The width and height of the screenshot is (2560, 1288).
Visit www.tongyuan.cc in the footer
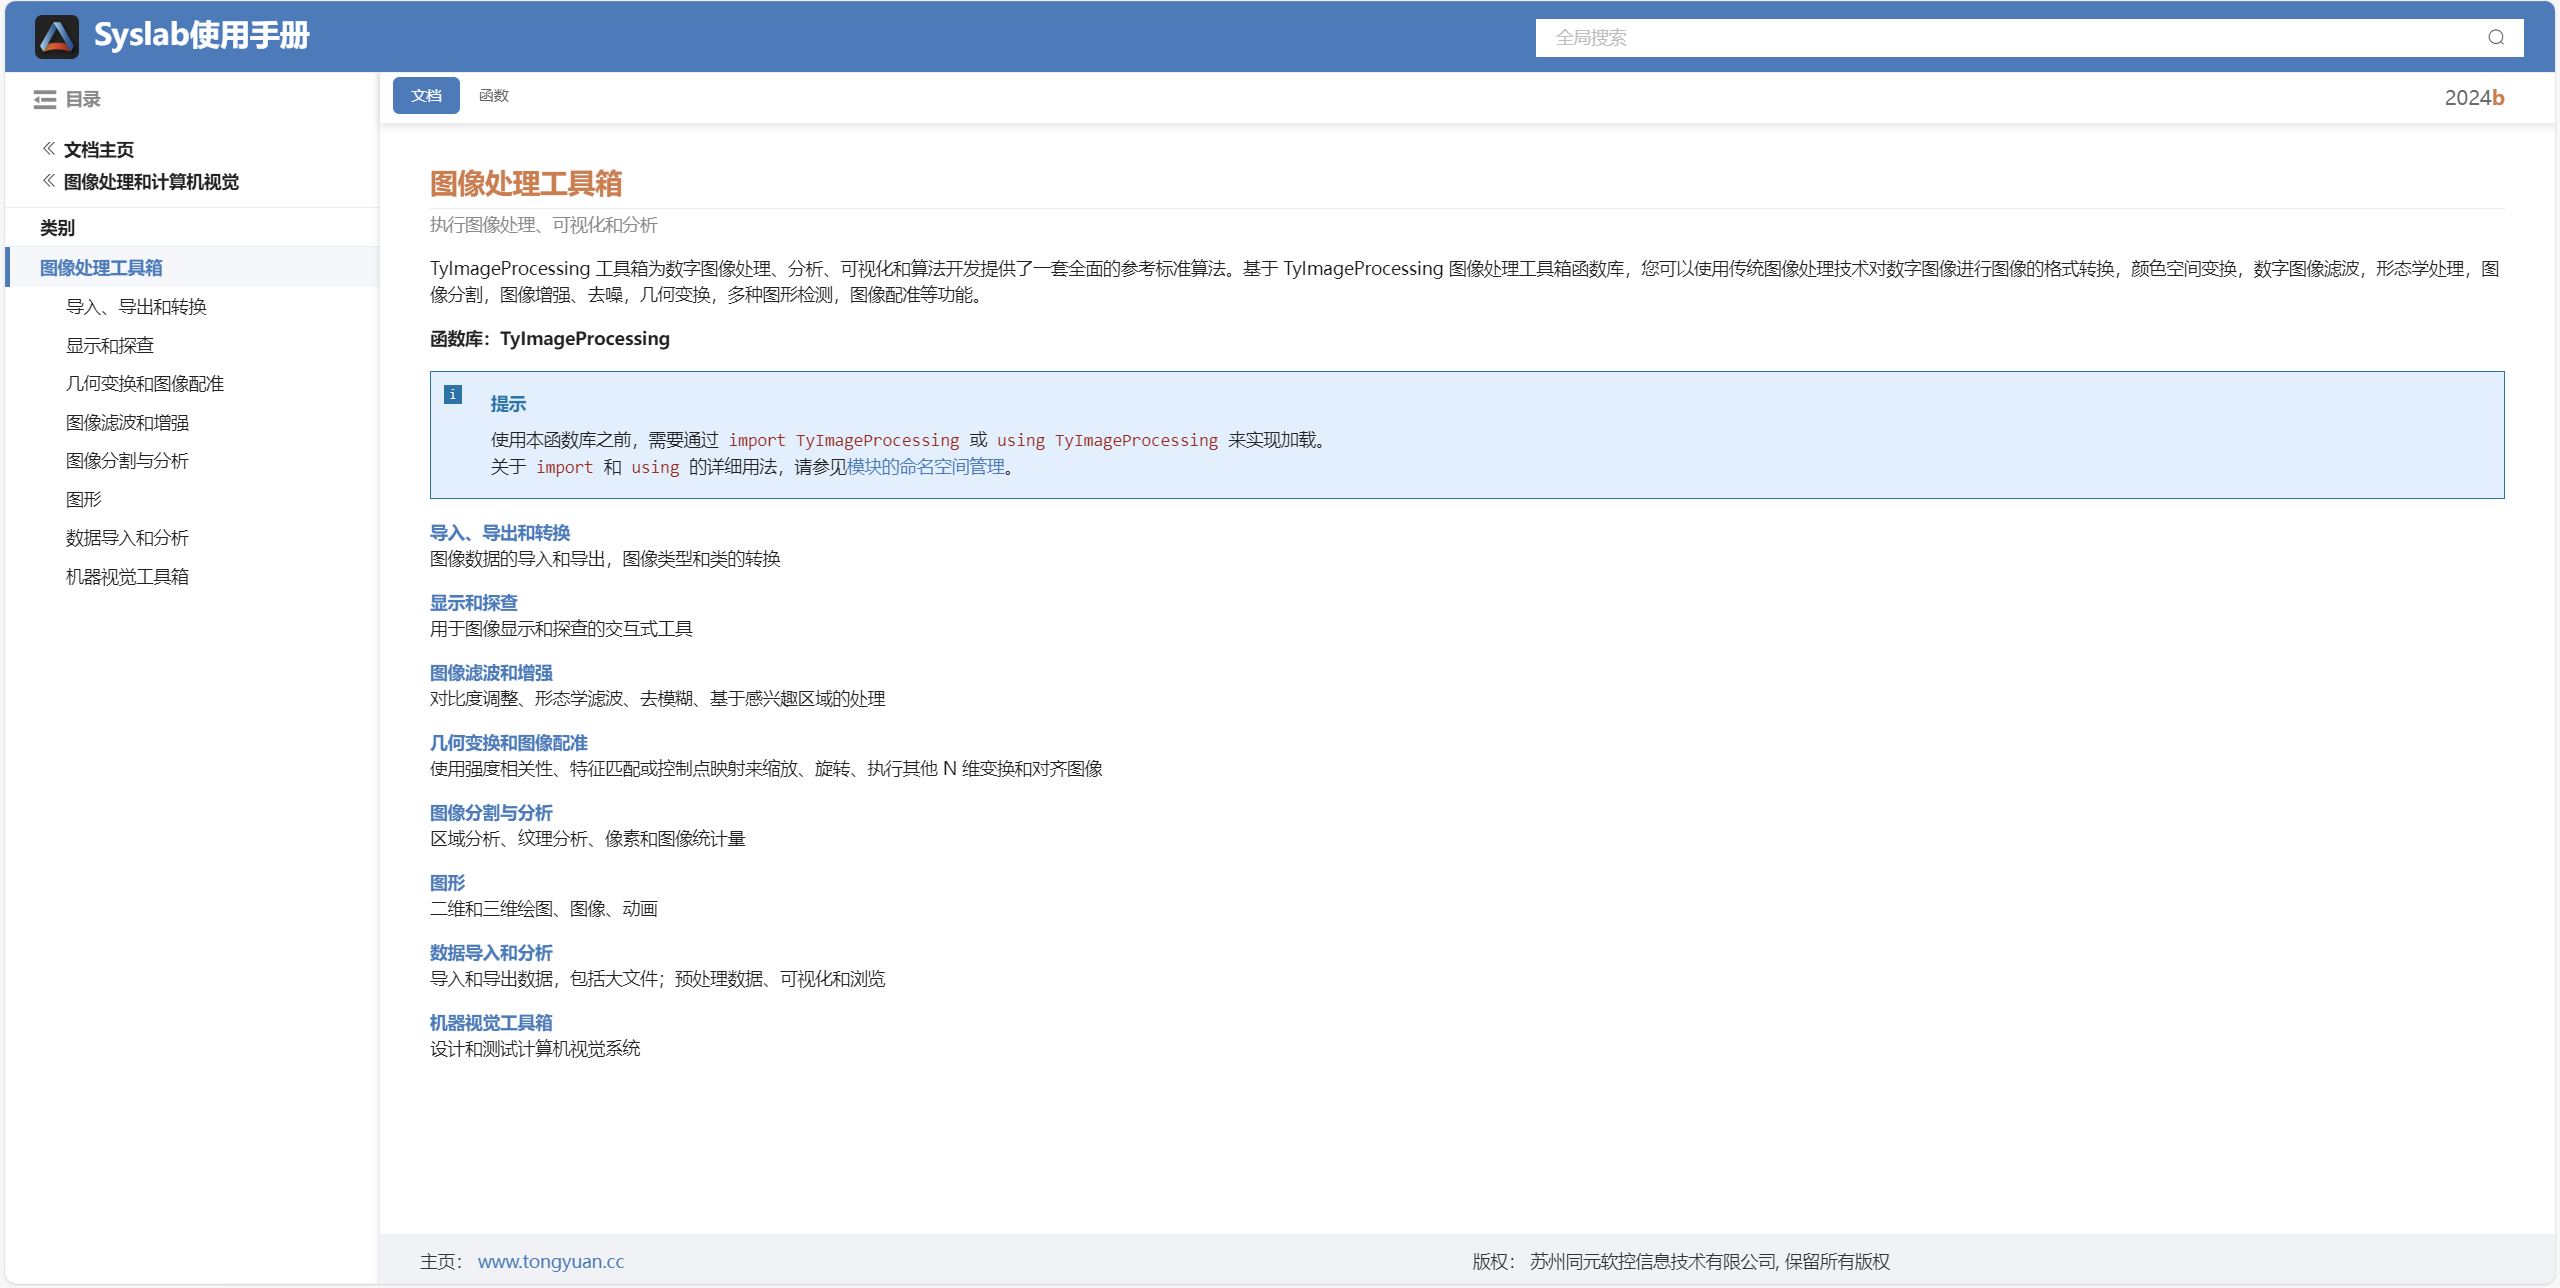click(x=551, y=1262)
